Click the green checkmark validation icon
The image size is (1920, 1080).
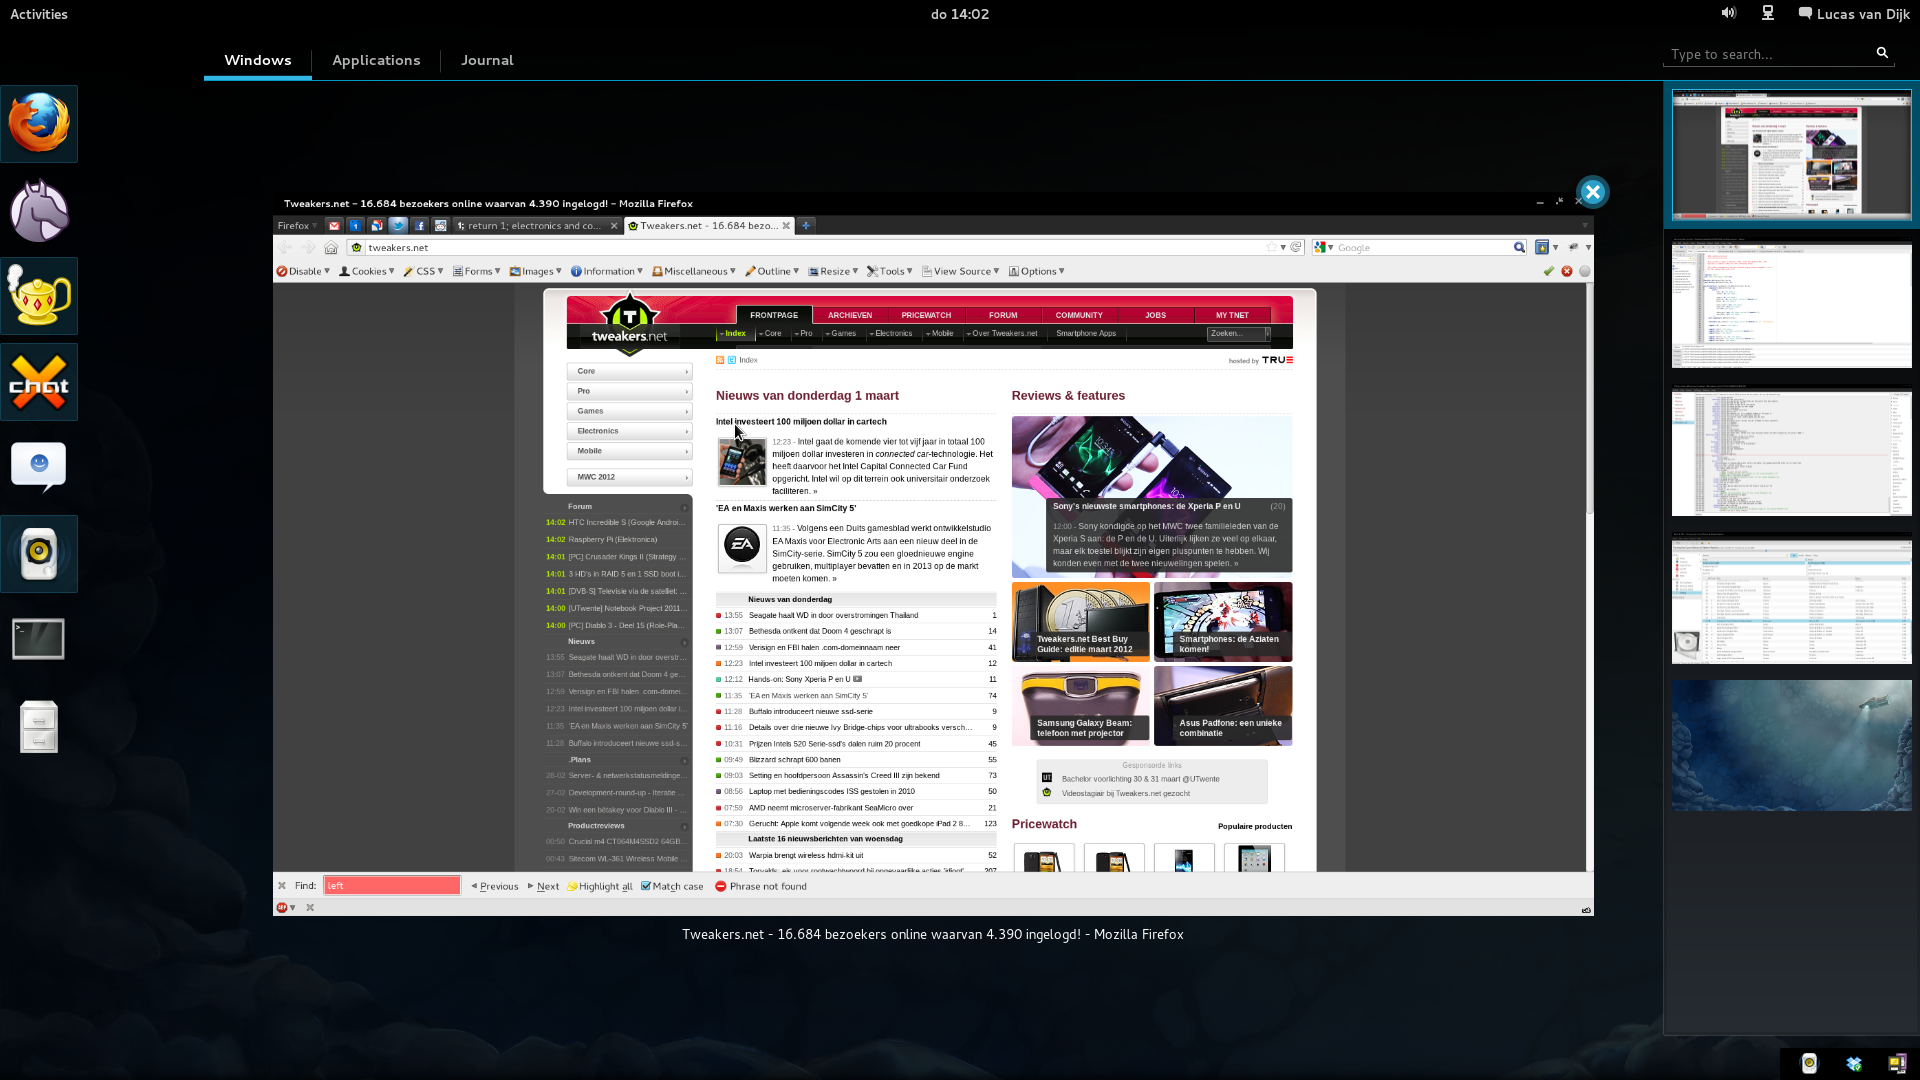pyautogui.click(x=1549, y=271)
